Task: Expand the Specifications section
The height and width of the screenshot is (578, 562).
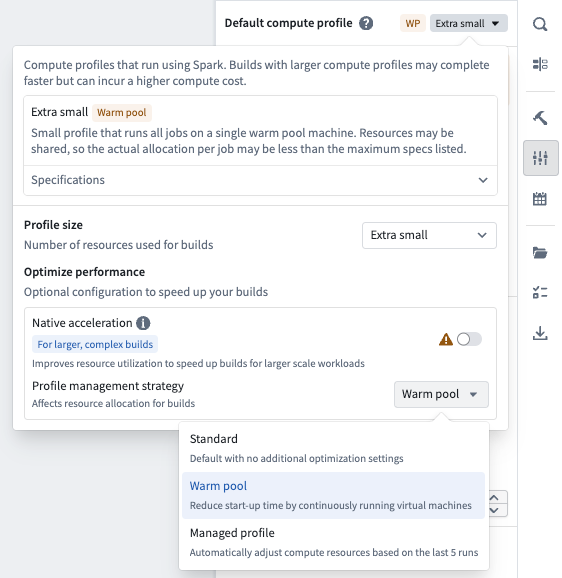Action: click(261, 180)
